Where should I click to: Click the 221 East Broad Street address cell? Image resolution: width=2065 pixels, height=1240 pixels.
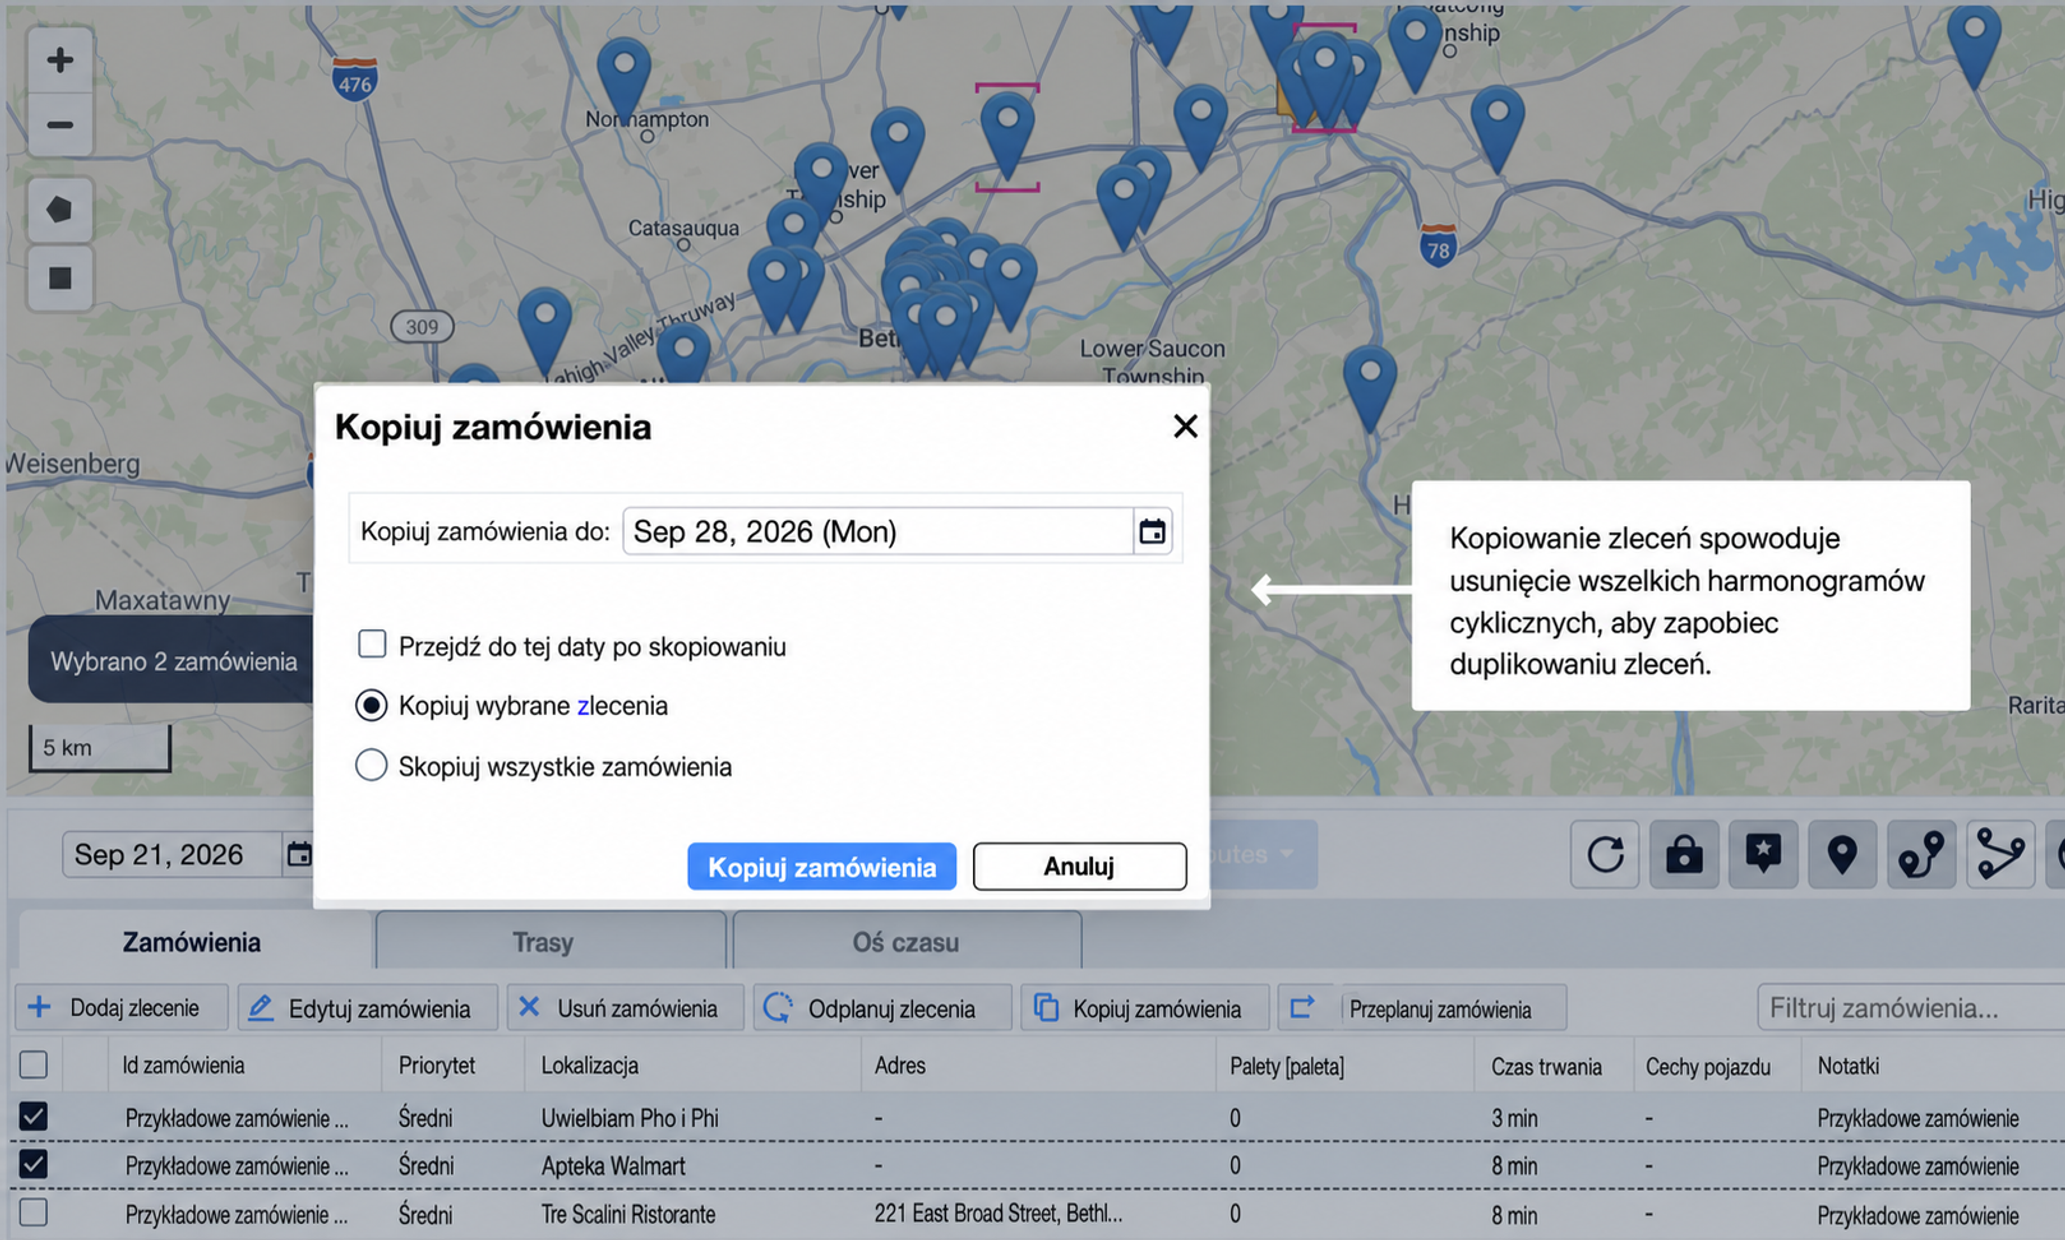pyautogui.click(x=998, y=1213)
